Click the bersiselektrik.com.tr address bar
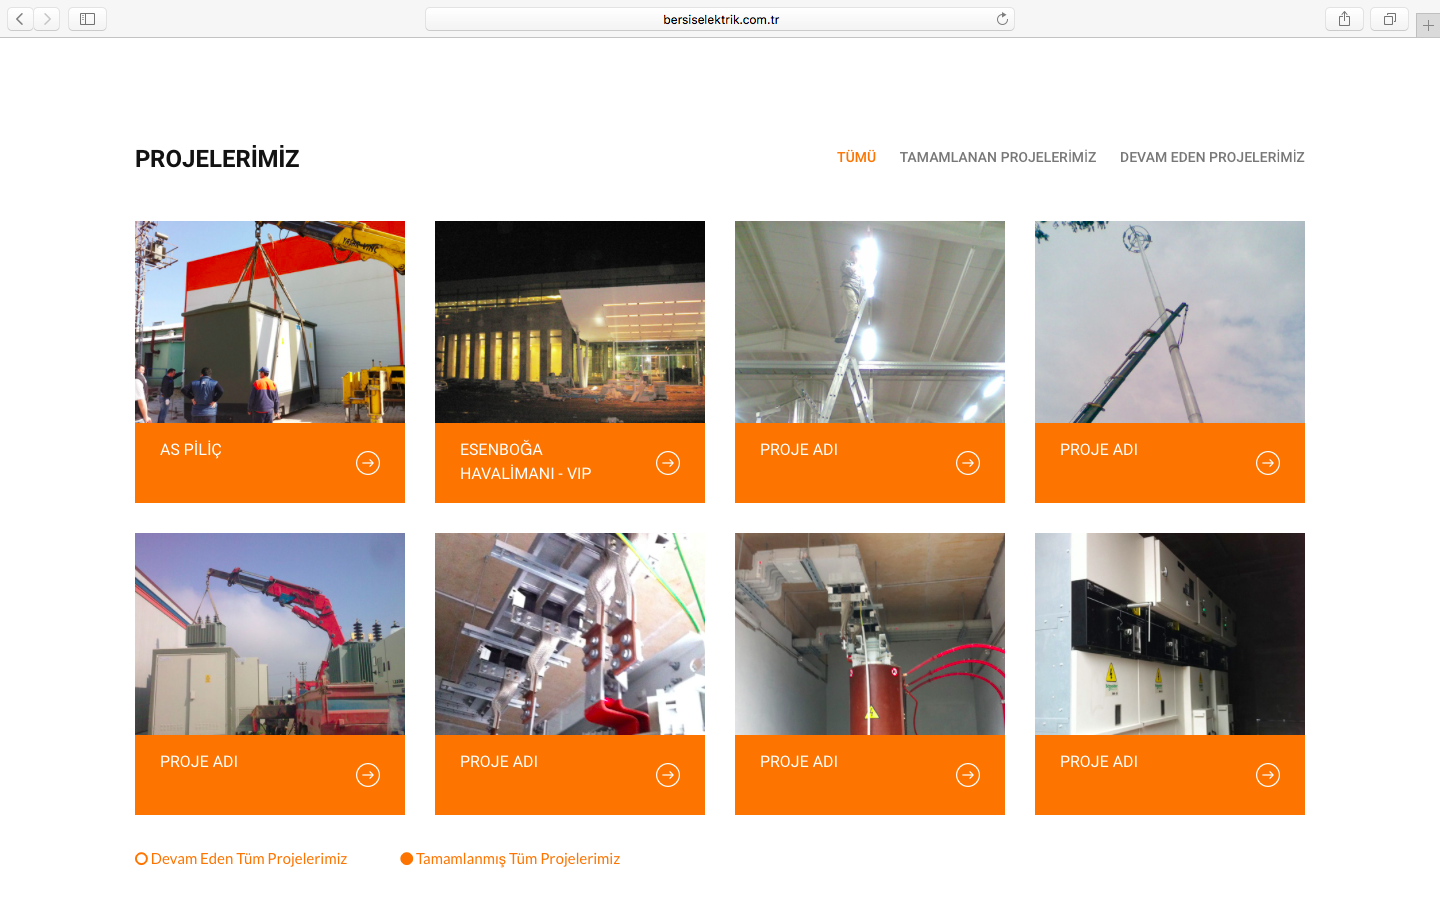Screen dimensions: 1440x900 pos(720,19)
